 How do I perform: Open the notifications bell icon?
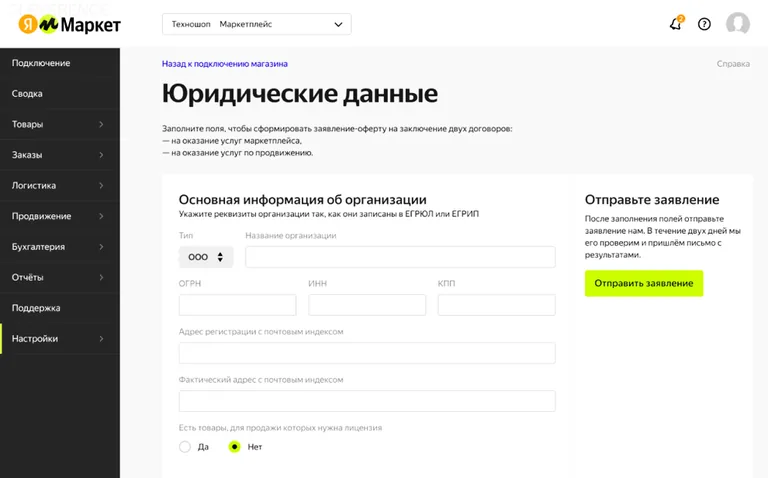[x=676, y=24]
